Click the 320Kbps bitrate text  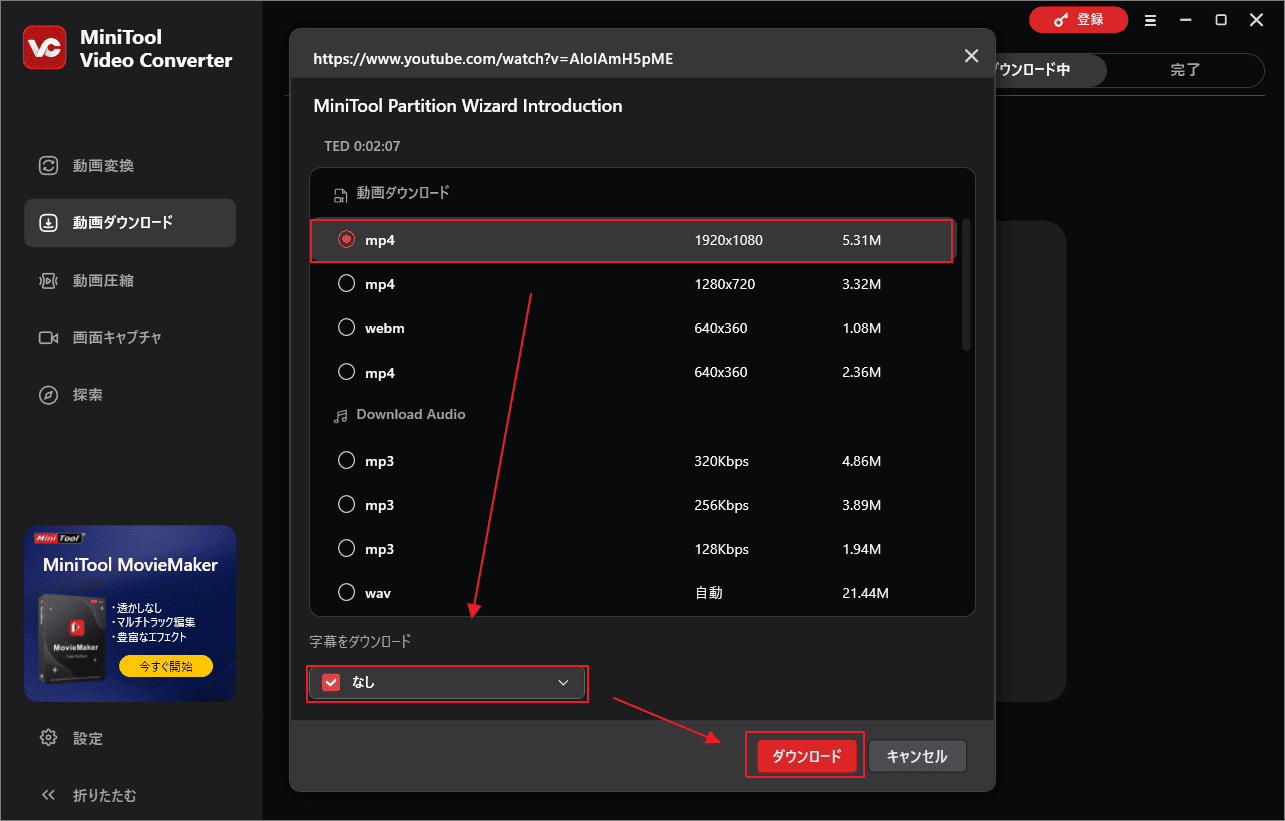pyautogui.click(x=722, y=461)
